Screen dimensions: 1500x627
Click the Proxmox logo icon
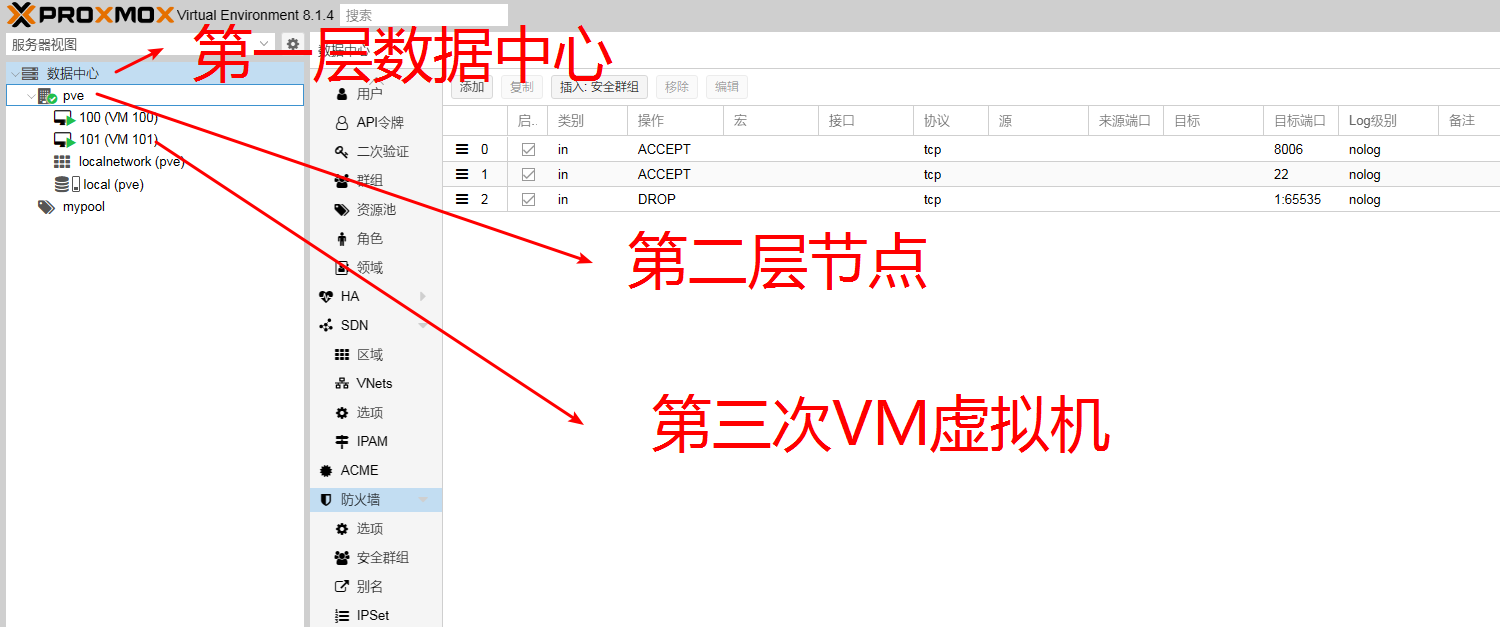click(21, 15)
